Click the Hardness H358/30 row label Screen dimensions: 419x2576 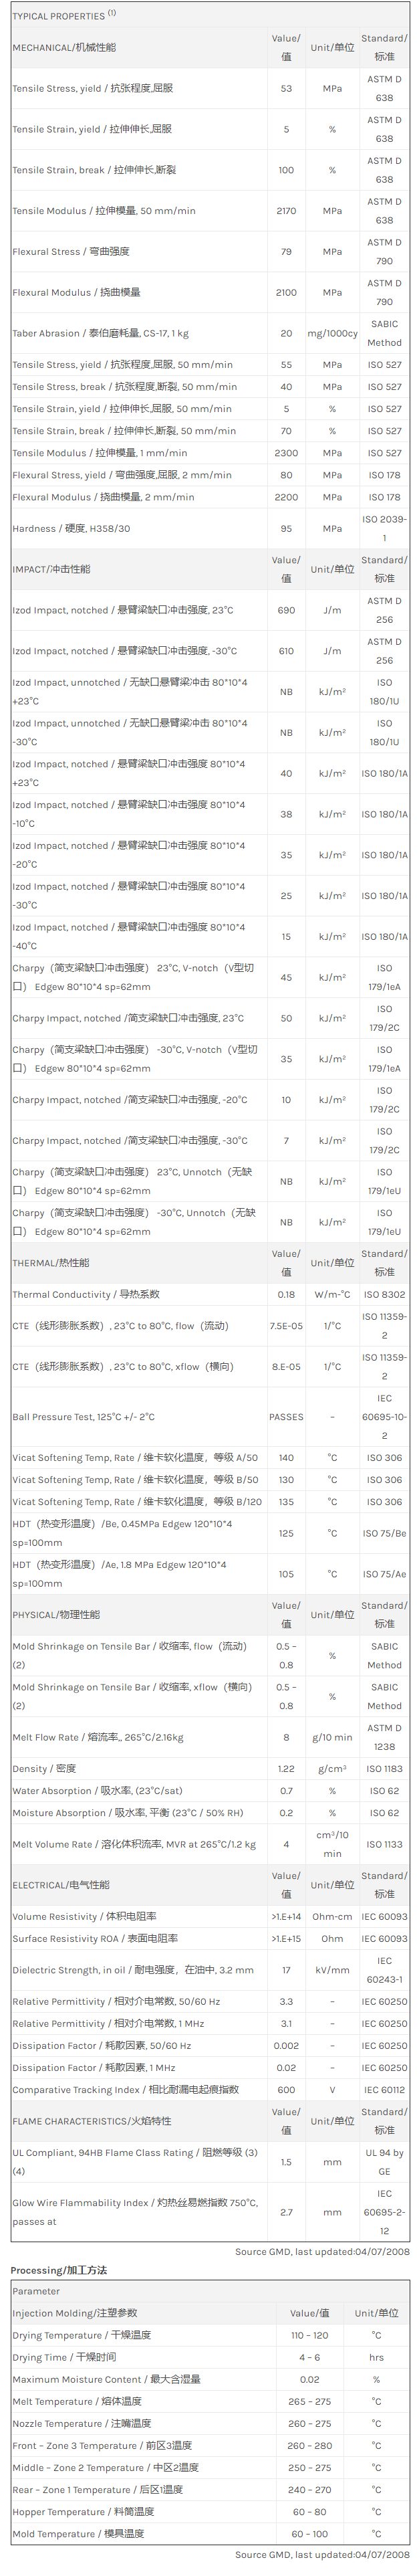(x=71, y=528)
